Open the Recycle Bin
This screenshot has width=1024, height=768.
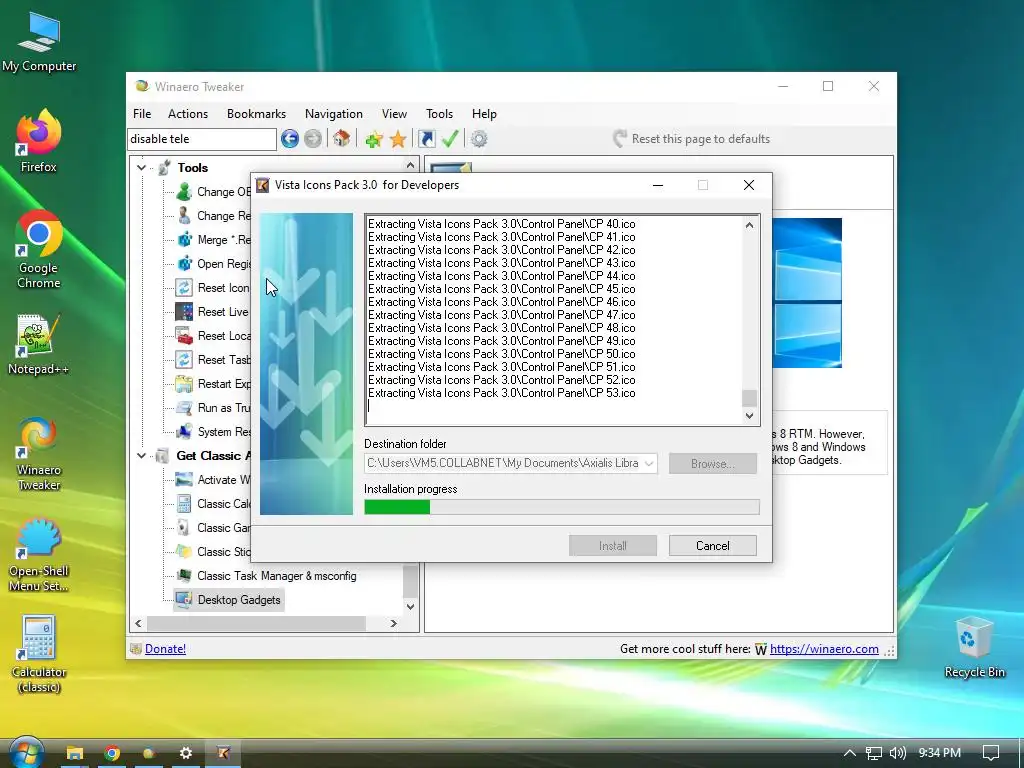(x=974, y=648)
